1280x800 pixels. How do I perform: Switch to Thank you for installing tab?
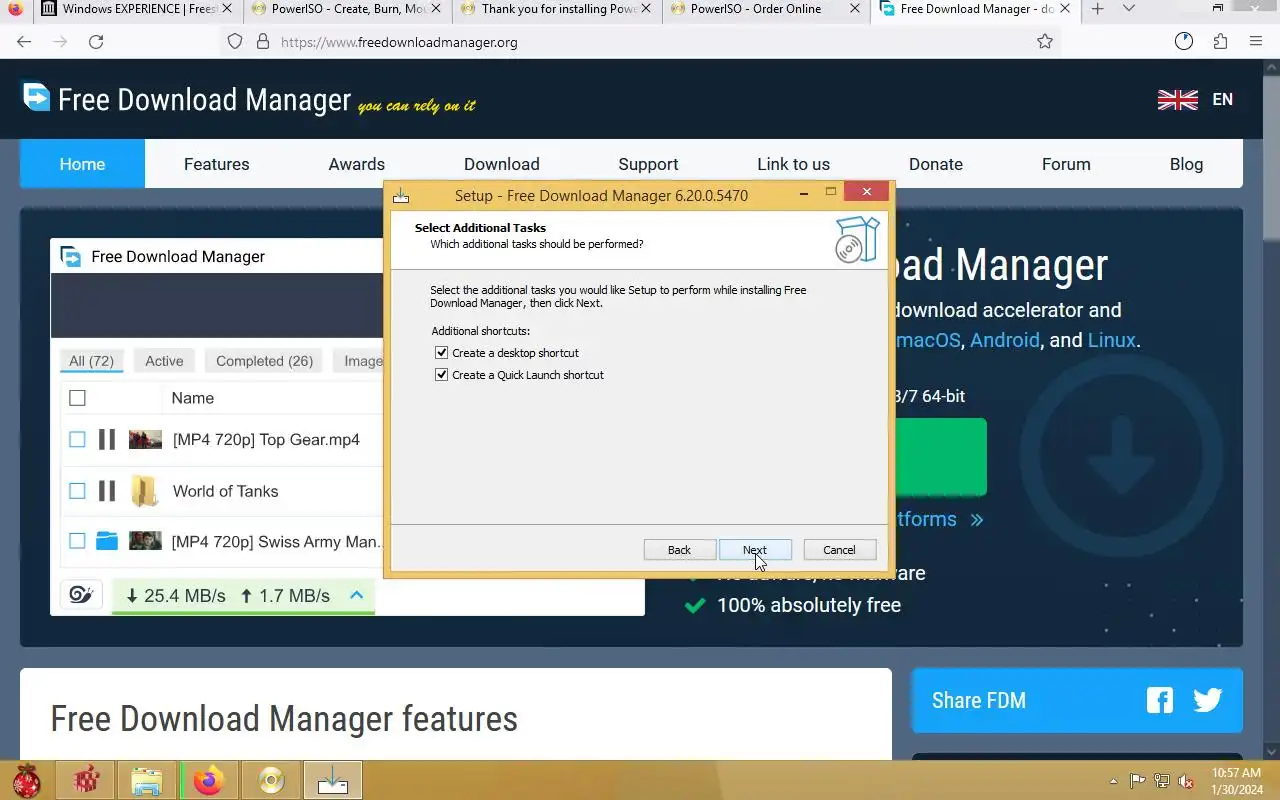tap(555, 9)
